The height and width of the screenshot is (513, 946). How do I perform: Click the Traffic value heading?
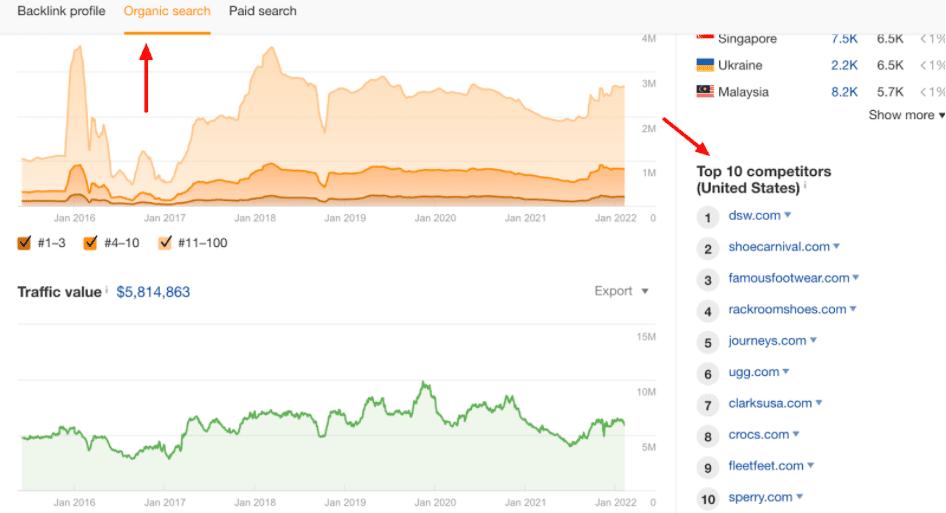(x=59, y=292)
